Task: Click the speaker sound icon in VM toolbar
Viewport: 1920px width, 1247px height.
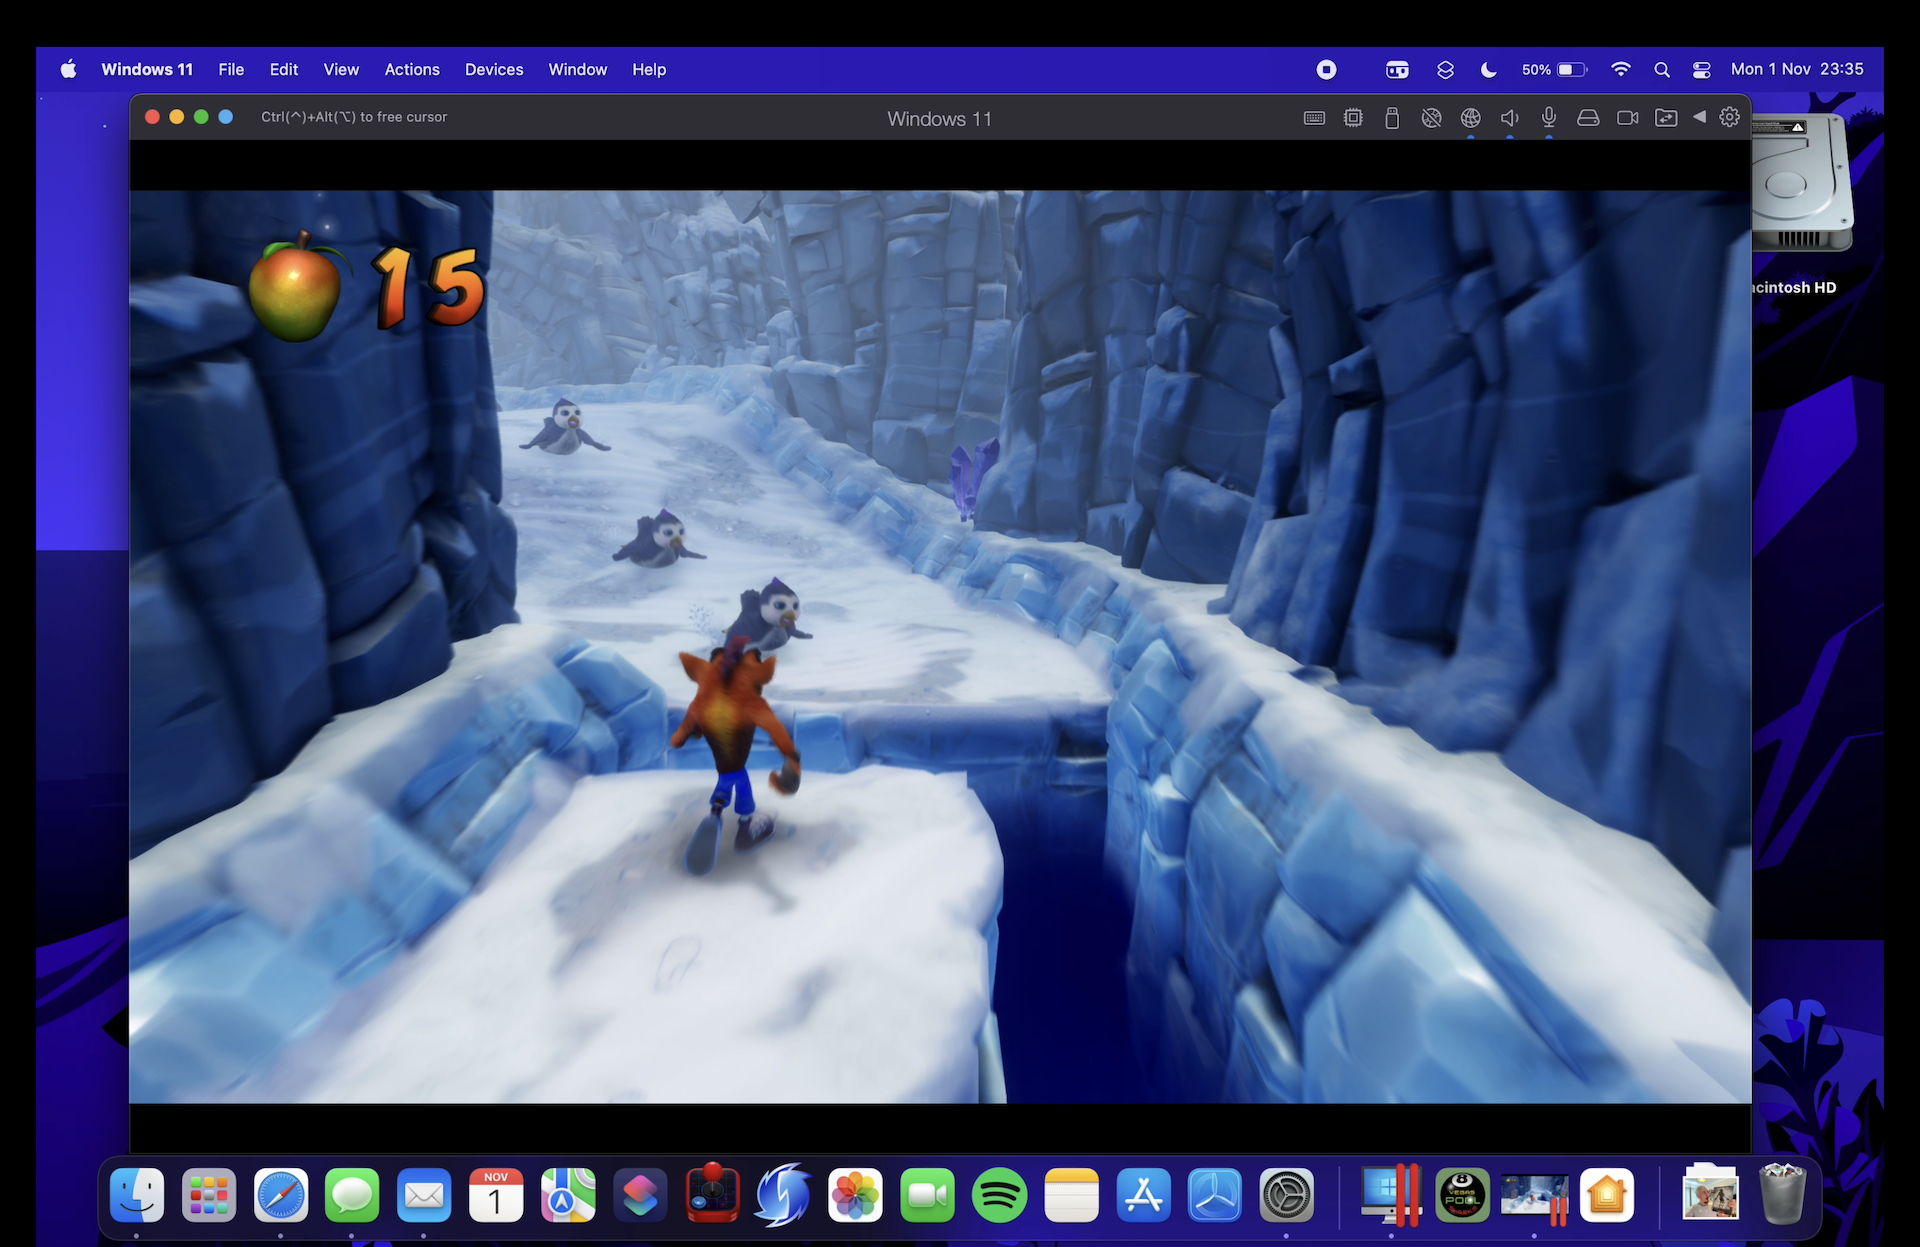Action: 1510,118
